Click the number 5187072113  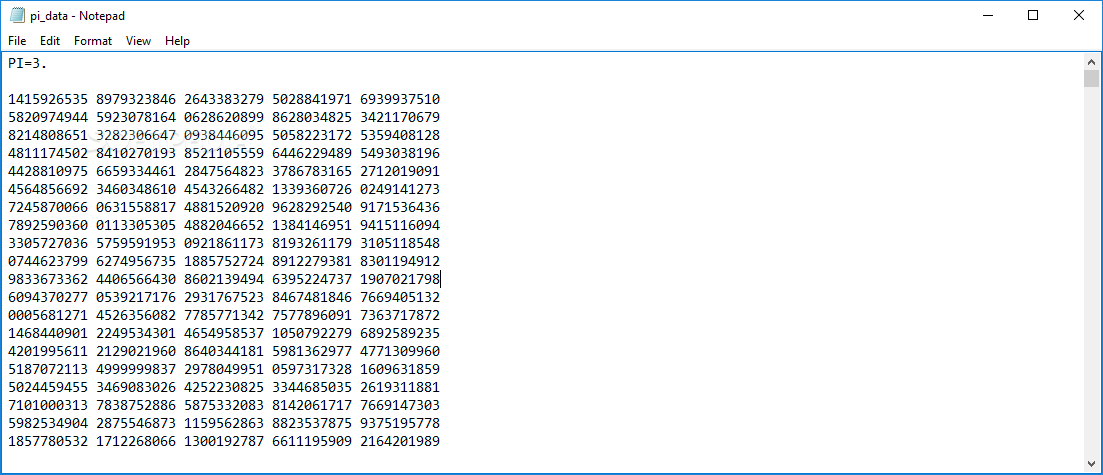pyautogui.click(x=49, y=369)
